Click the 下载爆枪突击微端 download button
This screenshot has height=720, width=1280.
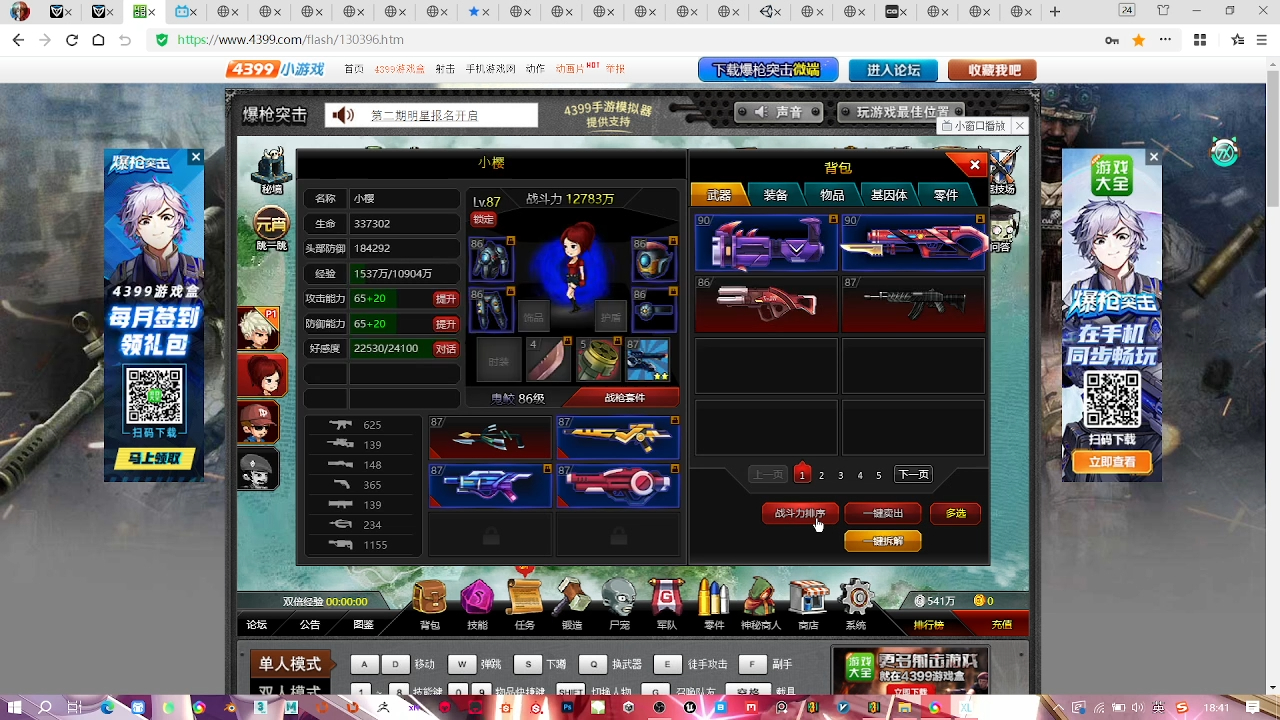(x=767, y=70)
